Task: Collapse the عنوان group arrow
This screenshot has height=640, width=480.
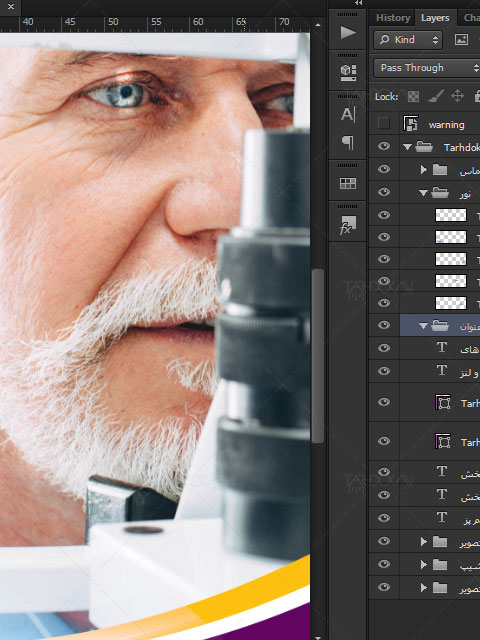Action: point(423,326)
